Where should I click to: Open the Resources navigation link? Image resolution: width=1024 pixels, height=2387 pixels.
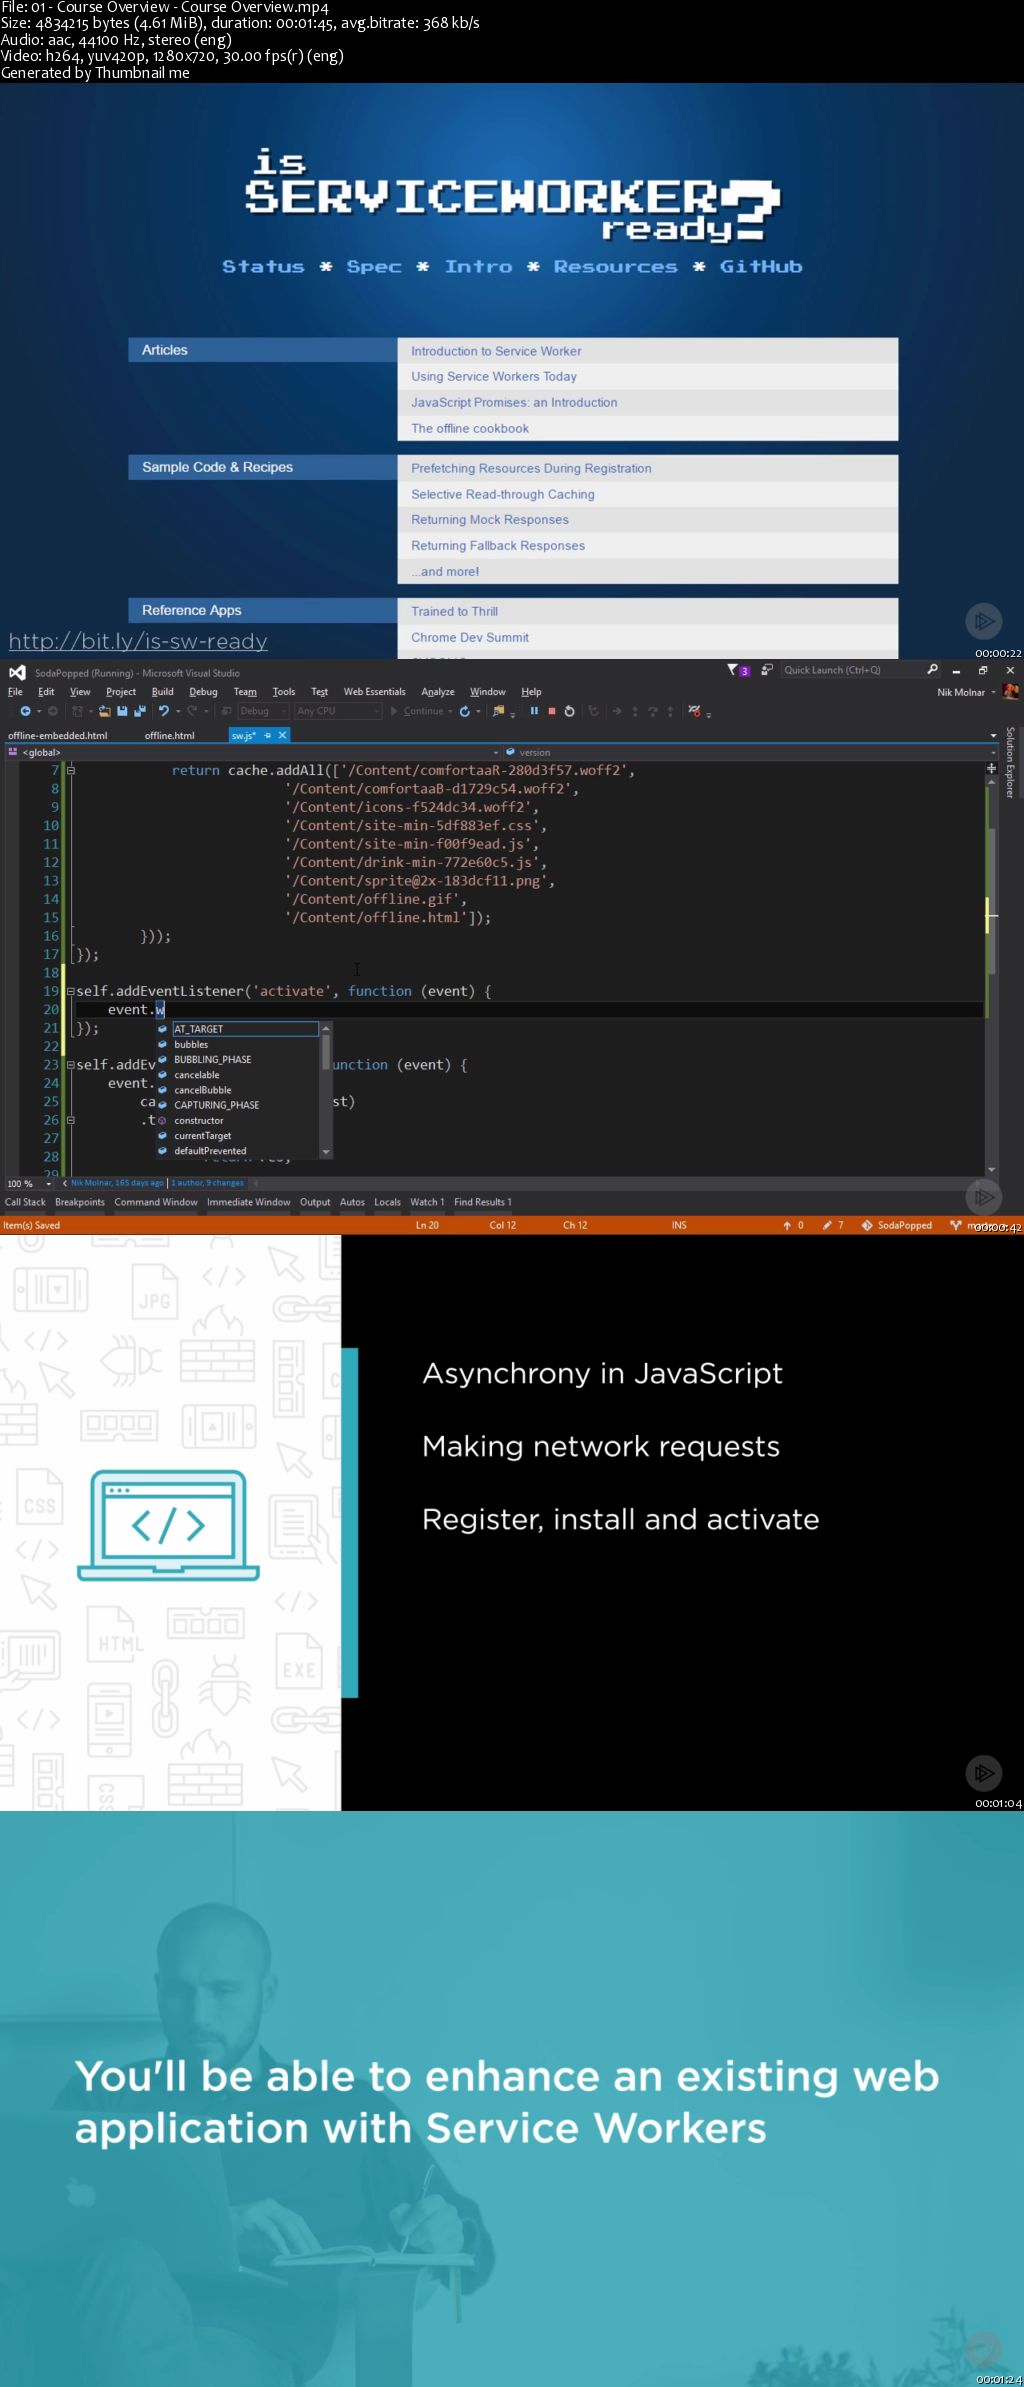pos(616,267)
